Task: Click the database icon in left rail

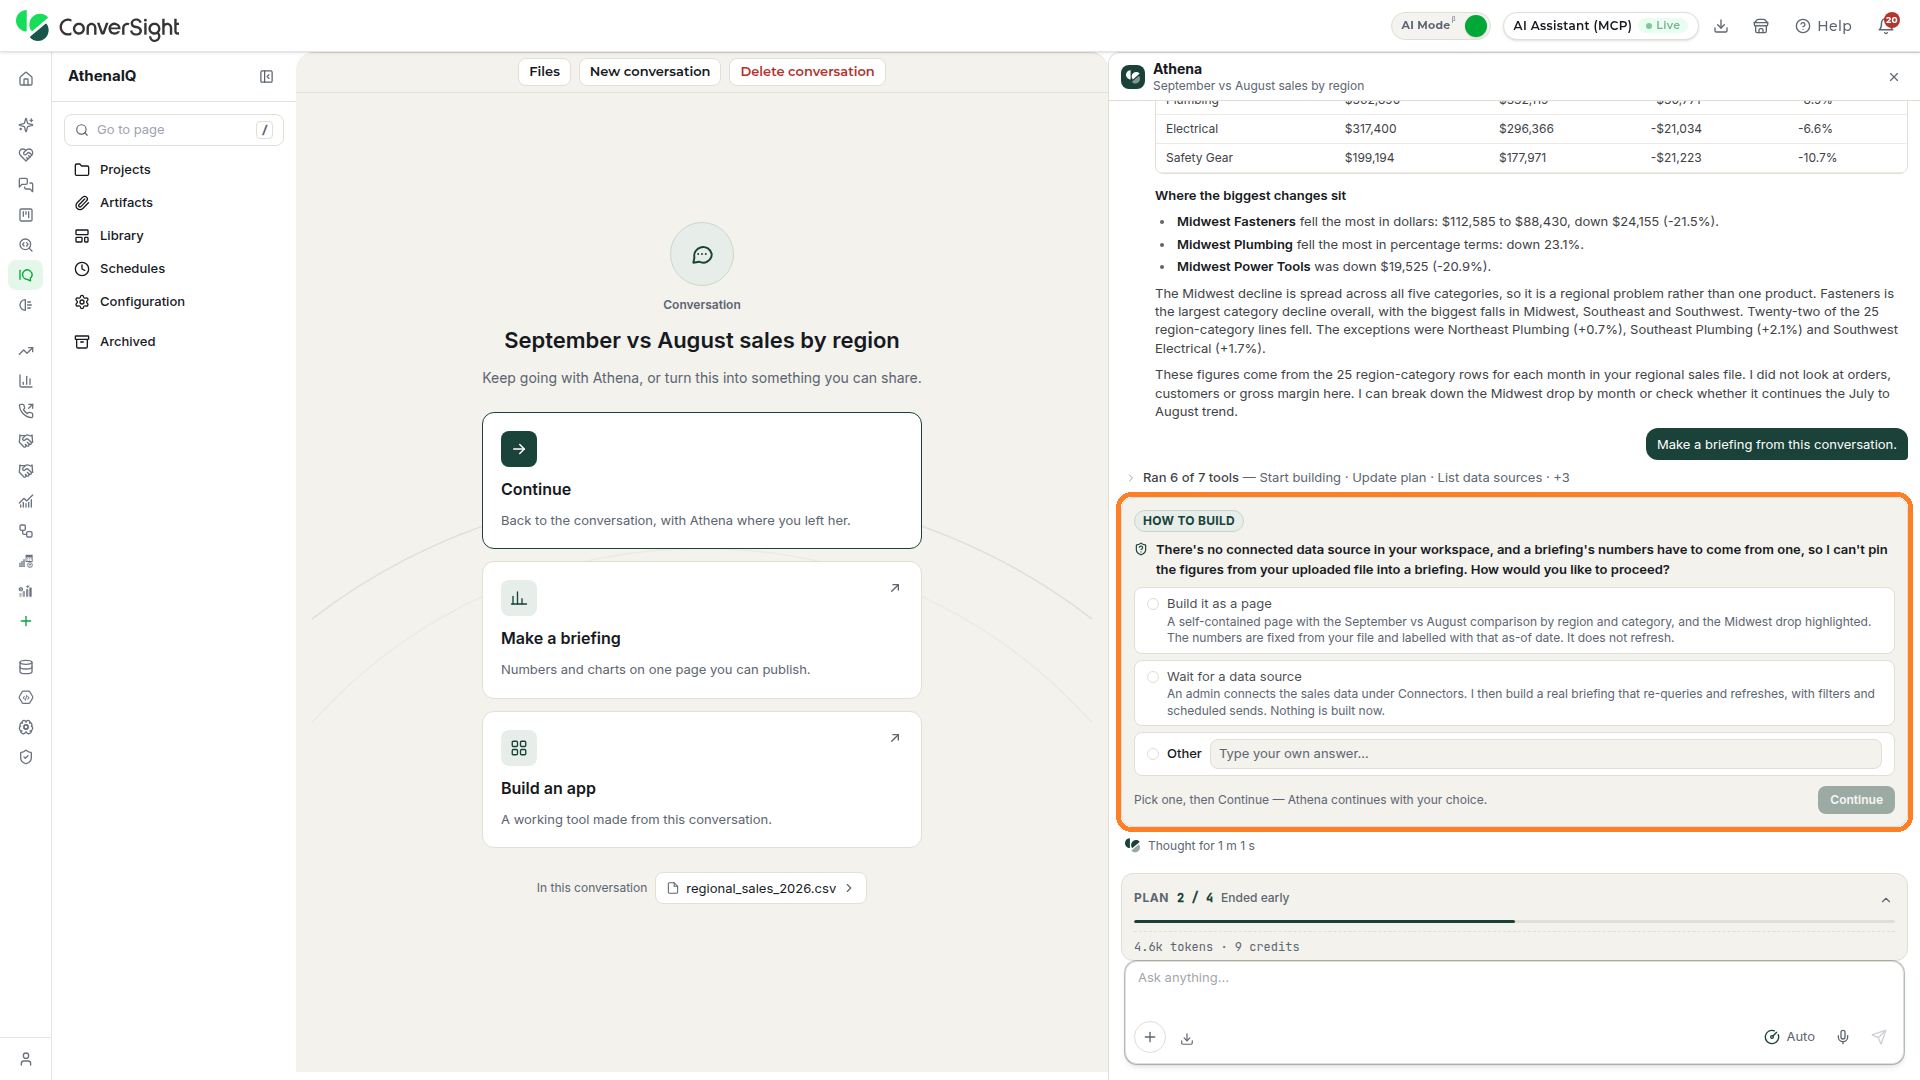Action: tap(26, 667)
